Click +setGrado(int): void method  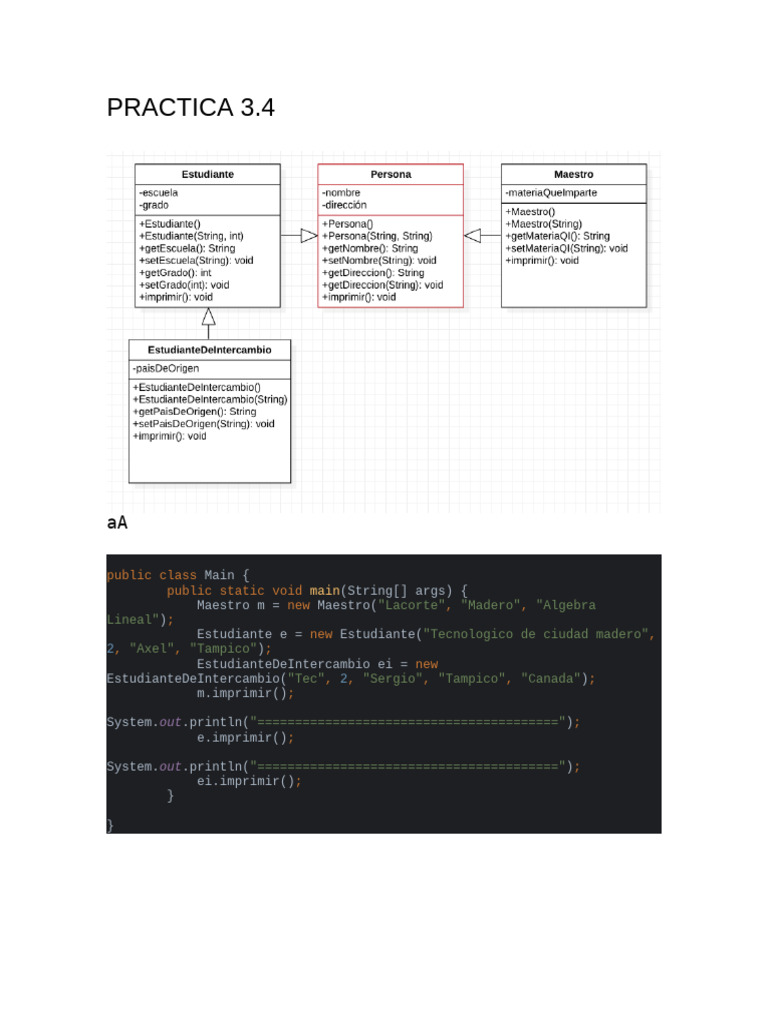184,285
